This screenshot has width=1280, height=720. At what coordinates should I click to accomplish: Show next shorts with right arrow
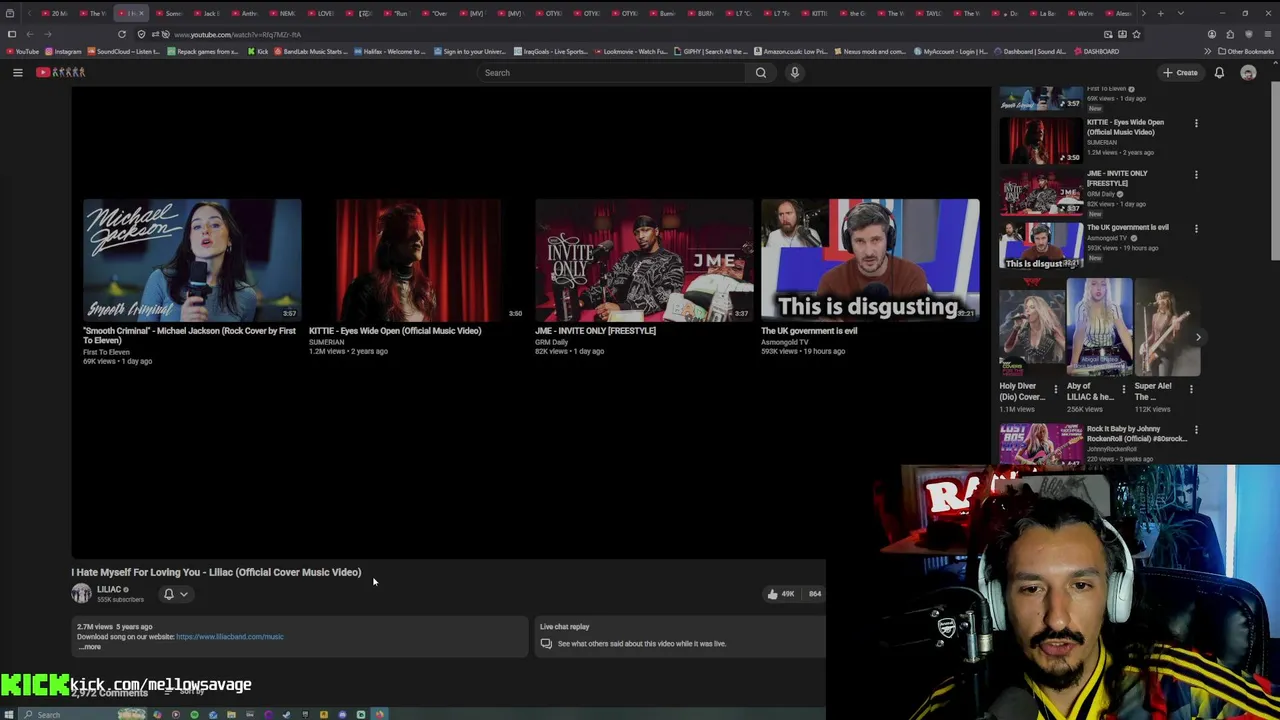1198,337
